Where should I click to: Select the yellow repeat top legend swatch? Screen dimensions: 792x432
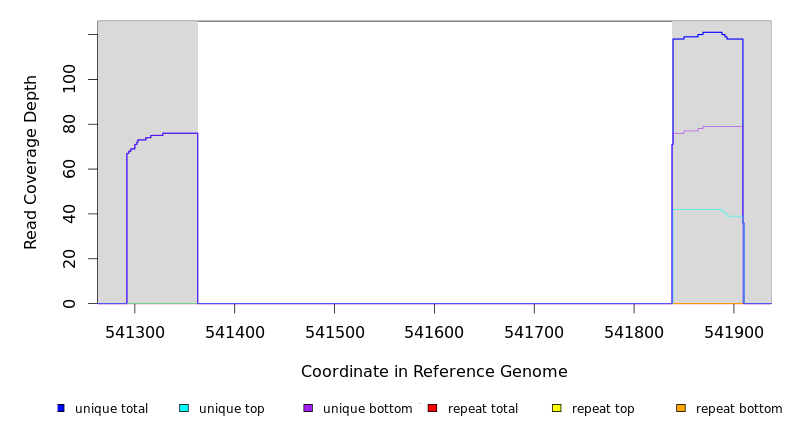556,408
